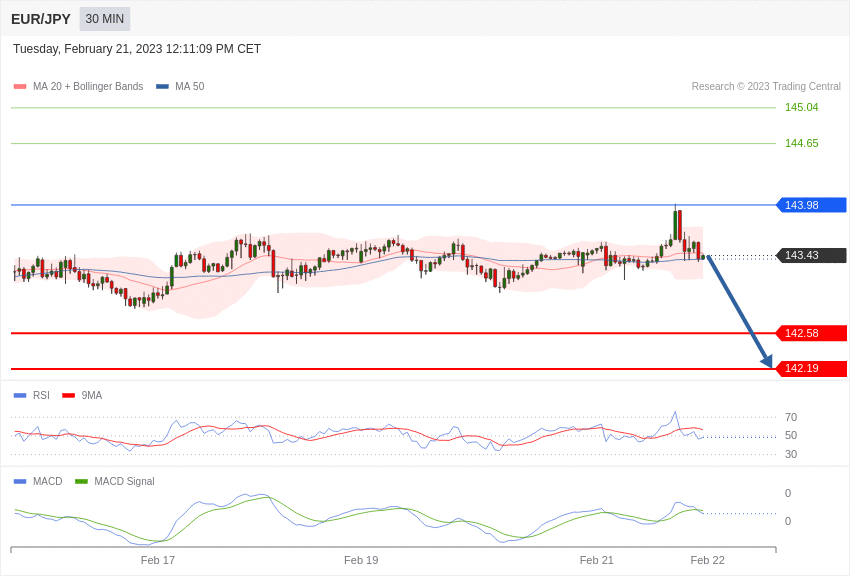
Task: Click the Feb 19 date axis label
Action: tap(361, 560)
